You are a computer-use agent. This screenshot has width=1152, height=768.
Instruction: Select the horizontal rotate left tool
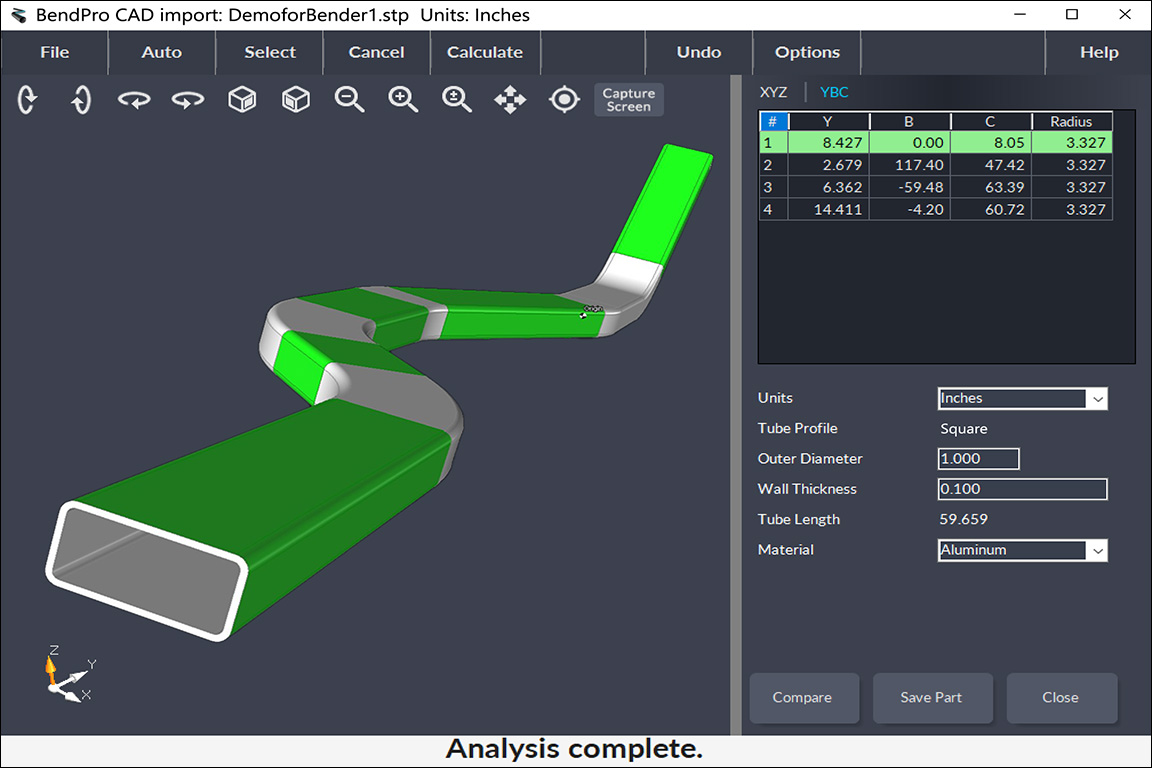coord(134,99)
